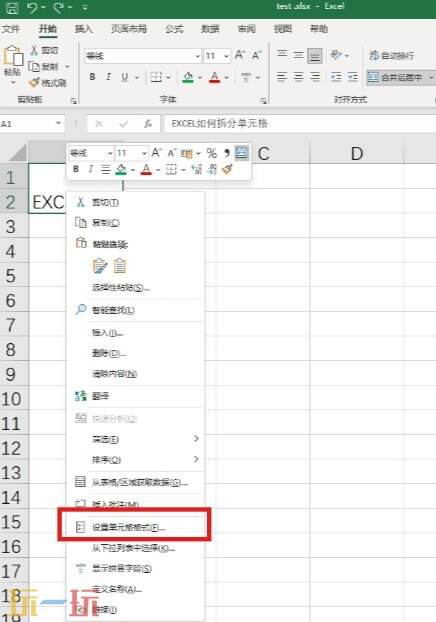436x622 pixels.
Task: Toggle Underline in the ribbon font group
Action: [125, 77]
